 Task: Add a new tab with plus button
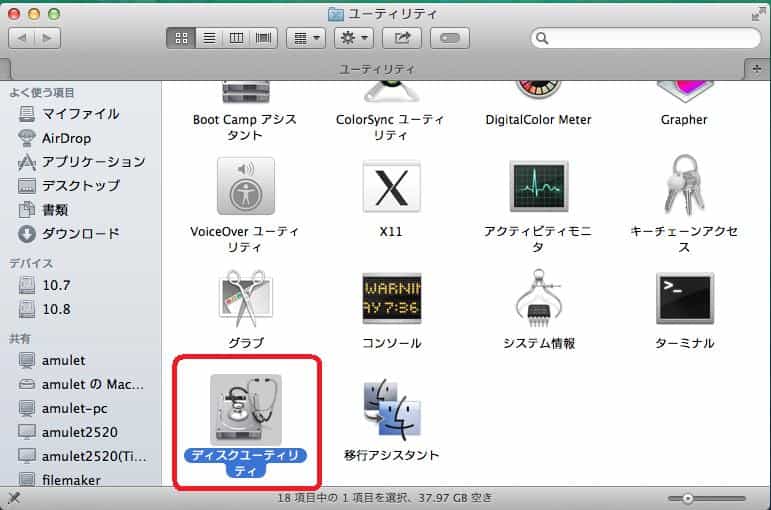[758, 69]
